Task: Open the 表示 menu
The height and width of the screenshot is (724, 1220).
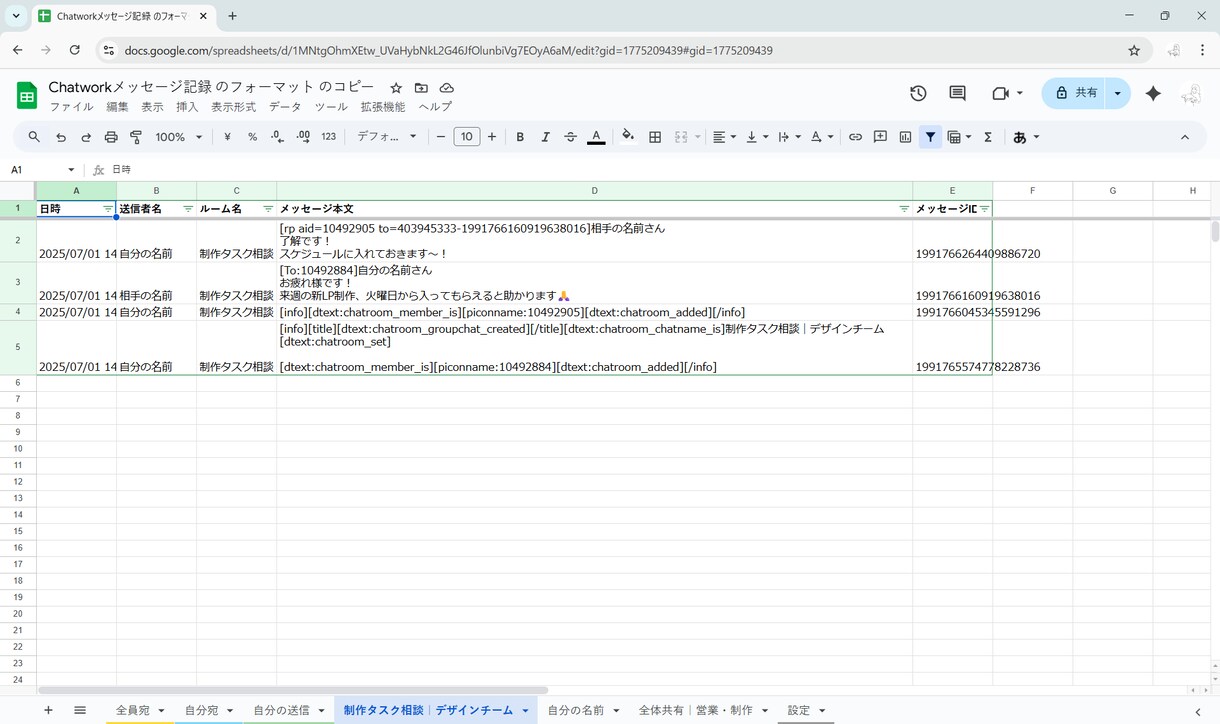Action: coord(152,107)
